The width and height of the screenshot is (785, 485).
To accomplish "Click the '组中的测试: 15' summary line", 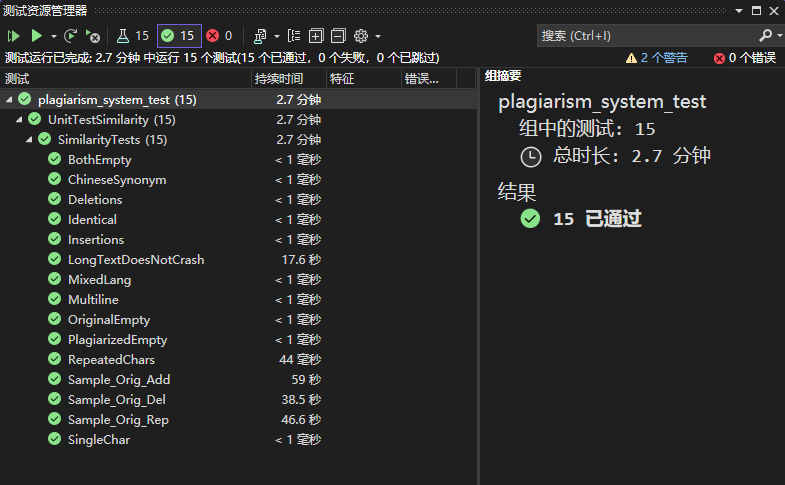I will [587, 129].
